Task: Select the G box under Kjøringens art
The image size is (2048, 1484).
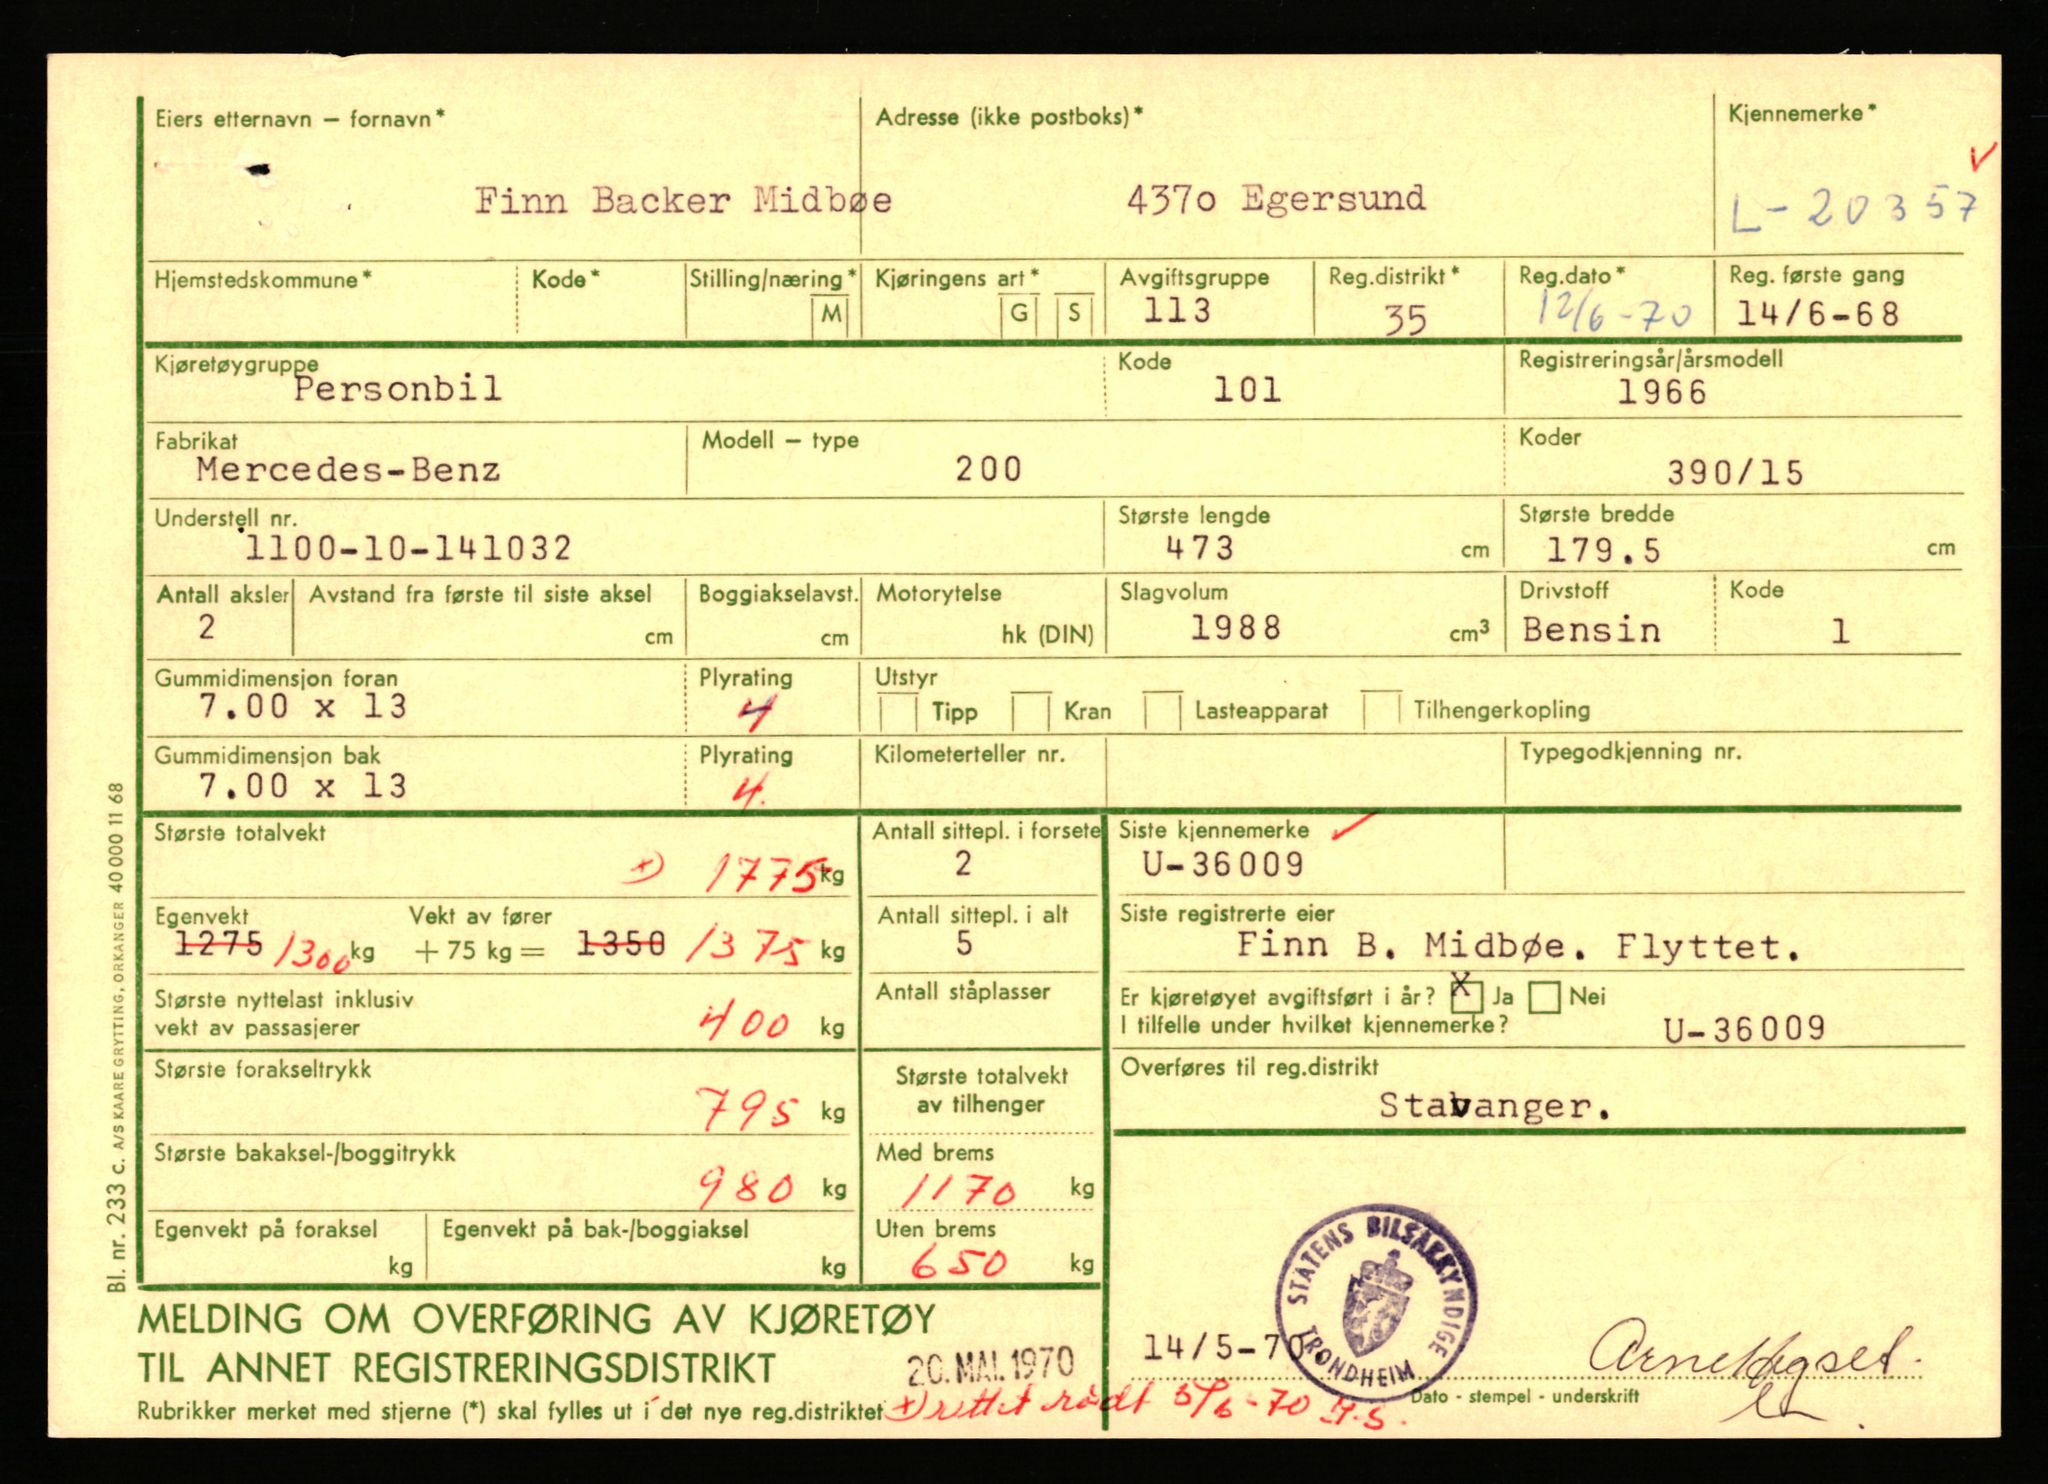Action: 1020,314
